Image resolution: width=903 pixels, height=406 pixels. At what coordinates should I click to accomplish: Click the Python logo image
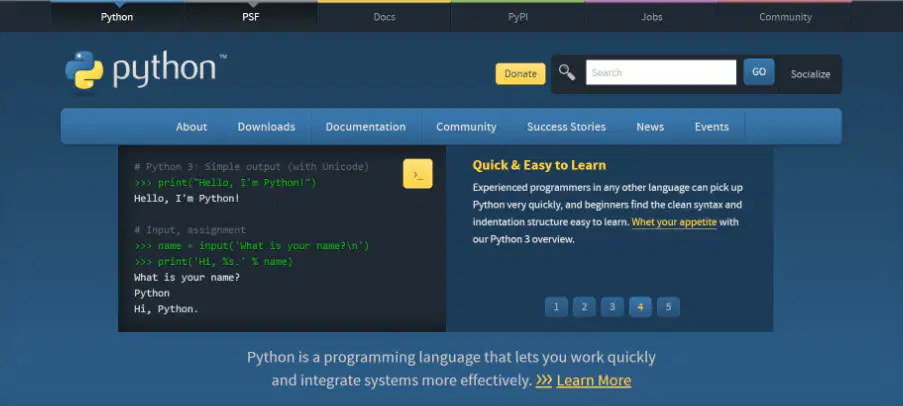146,70
